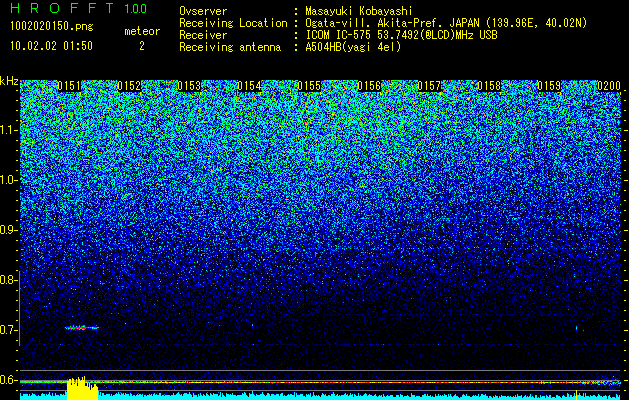Click the 0153 time marker
The width and height of the screenshot is (629, 400).
pyautogui.click(x=189, y=86)
